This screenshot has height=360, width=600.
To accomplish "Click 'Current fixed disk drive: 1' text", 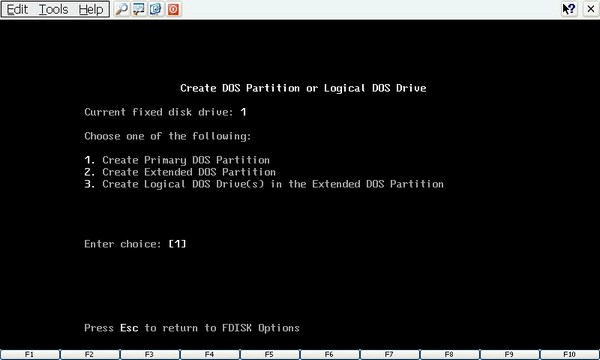I will [165, 112].
